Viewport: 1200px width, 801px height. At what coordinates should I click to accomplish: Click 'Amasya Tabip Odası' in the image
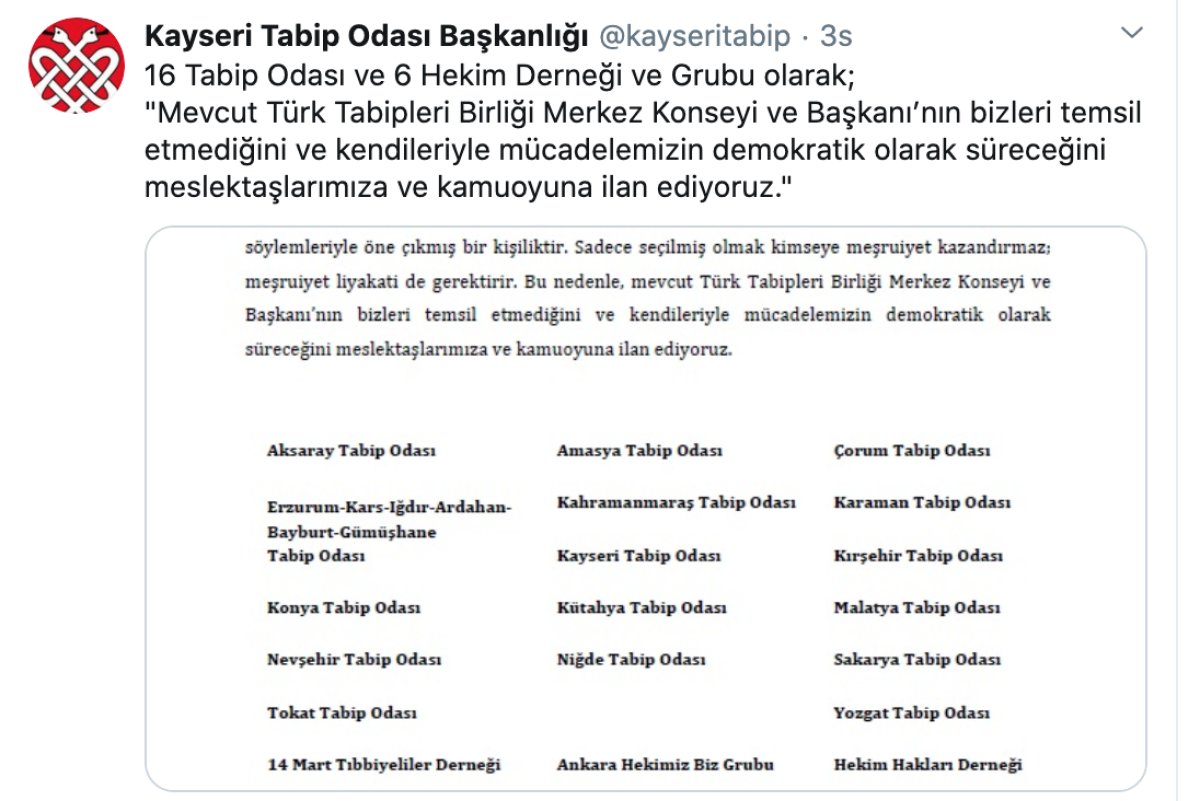point(640,451)
